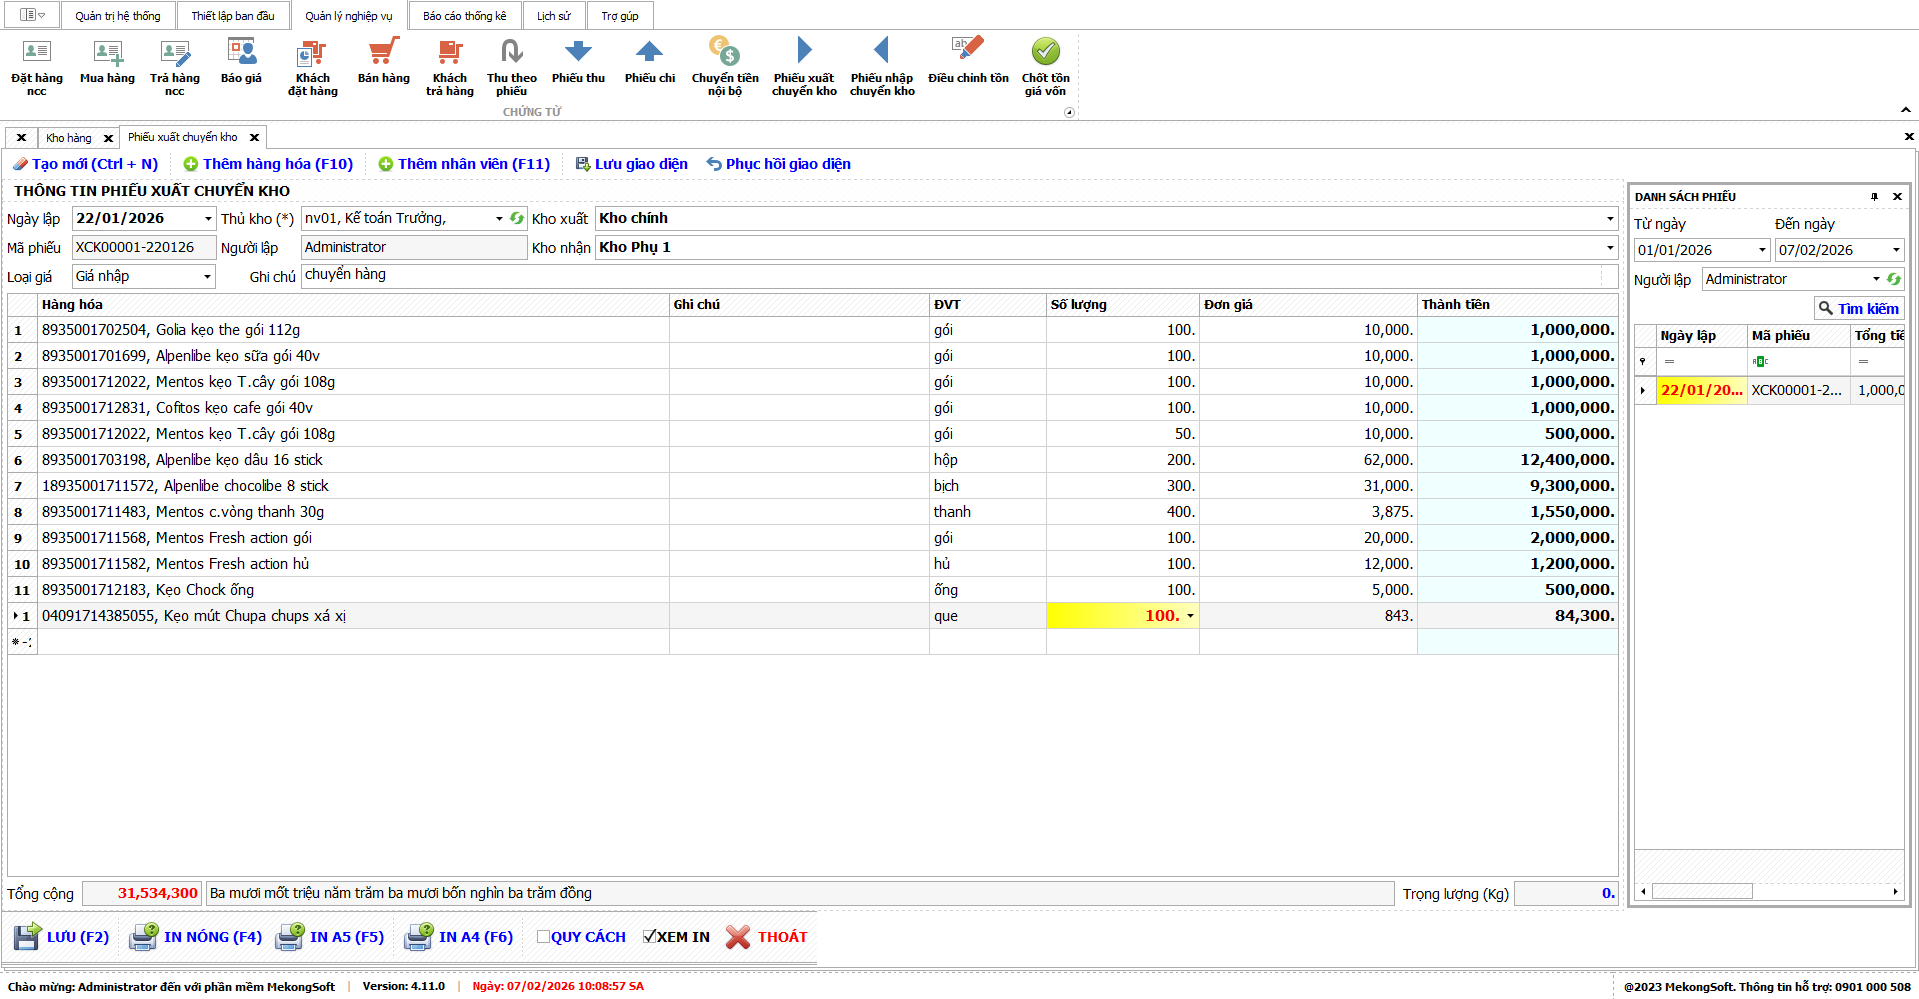Enable the QUY CÁCH checkbox
This screenshot has height=999, width=1919.
pyautogui.click(x=543, y=937)
